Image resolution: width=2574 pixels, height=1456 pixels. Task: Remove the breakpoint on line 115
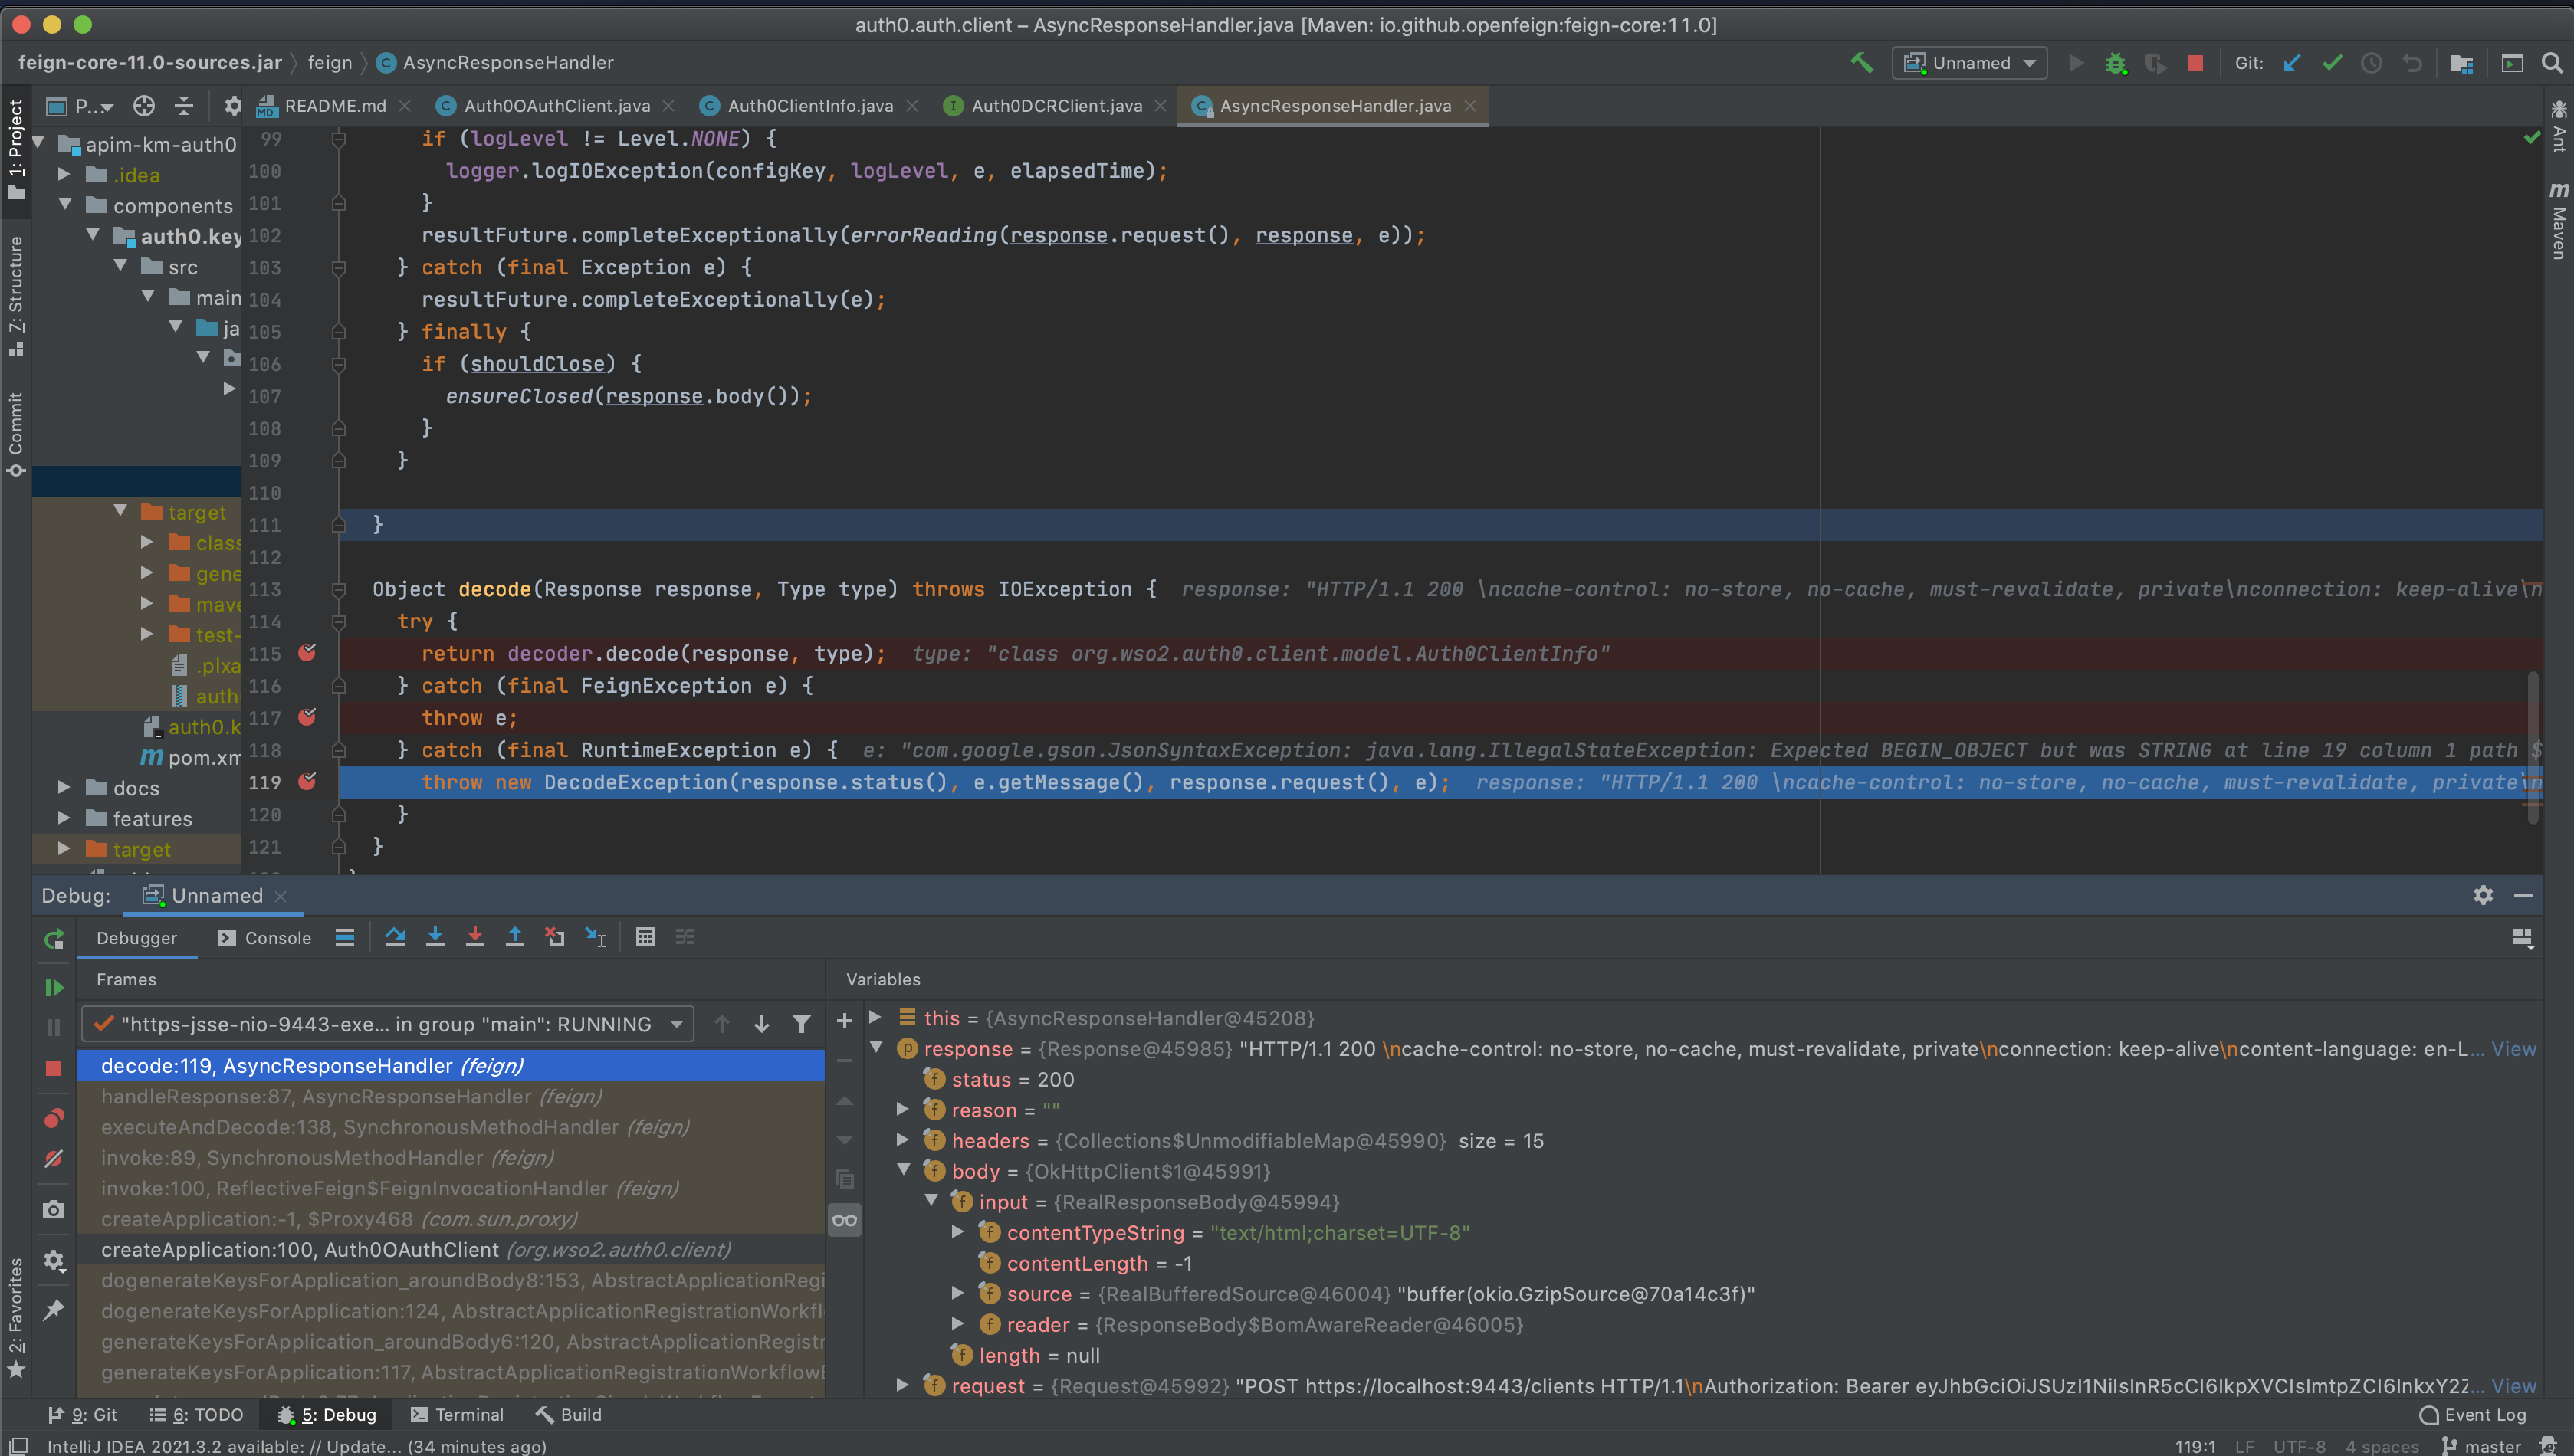point(308,654)
